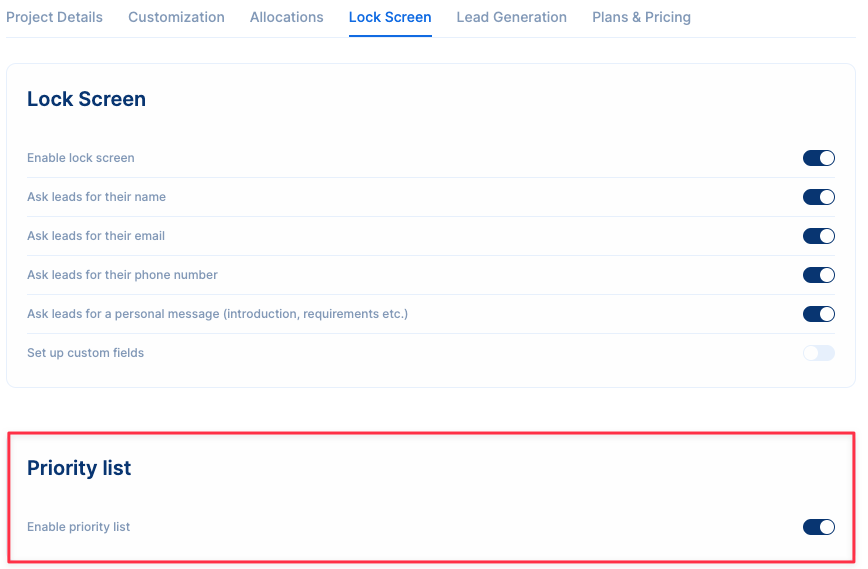The image size is (868, 569).
Task: Toggle Ask leads for their email
Action: [x=819, y=236]
